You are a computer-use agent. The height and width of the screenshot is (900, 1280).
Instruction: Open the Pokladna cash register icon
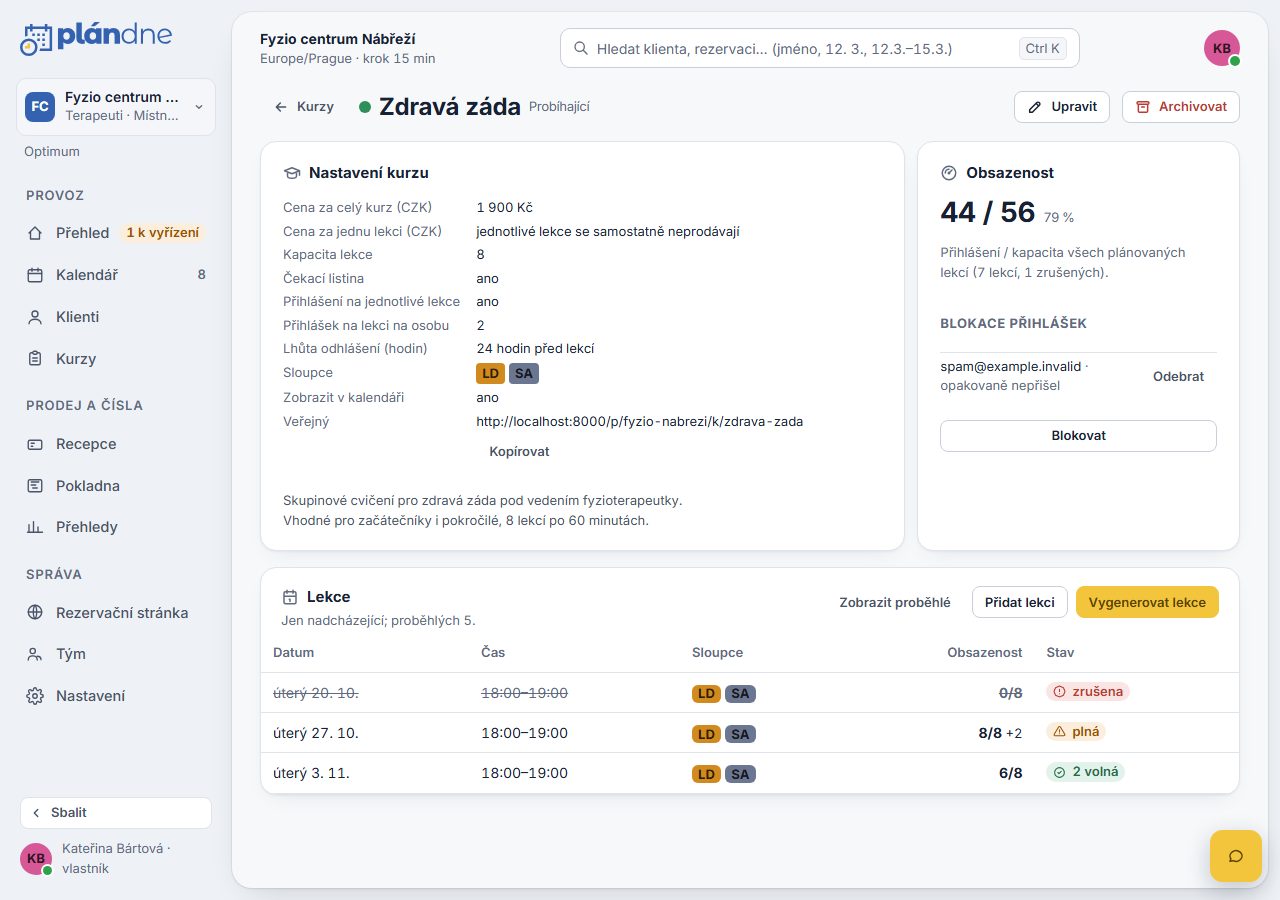point(35,486)
